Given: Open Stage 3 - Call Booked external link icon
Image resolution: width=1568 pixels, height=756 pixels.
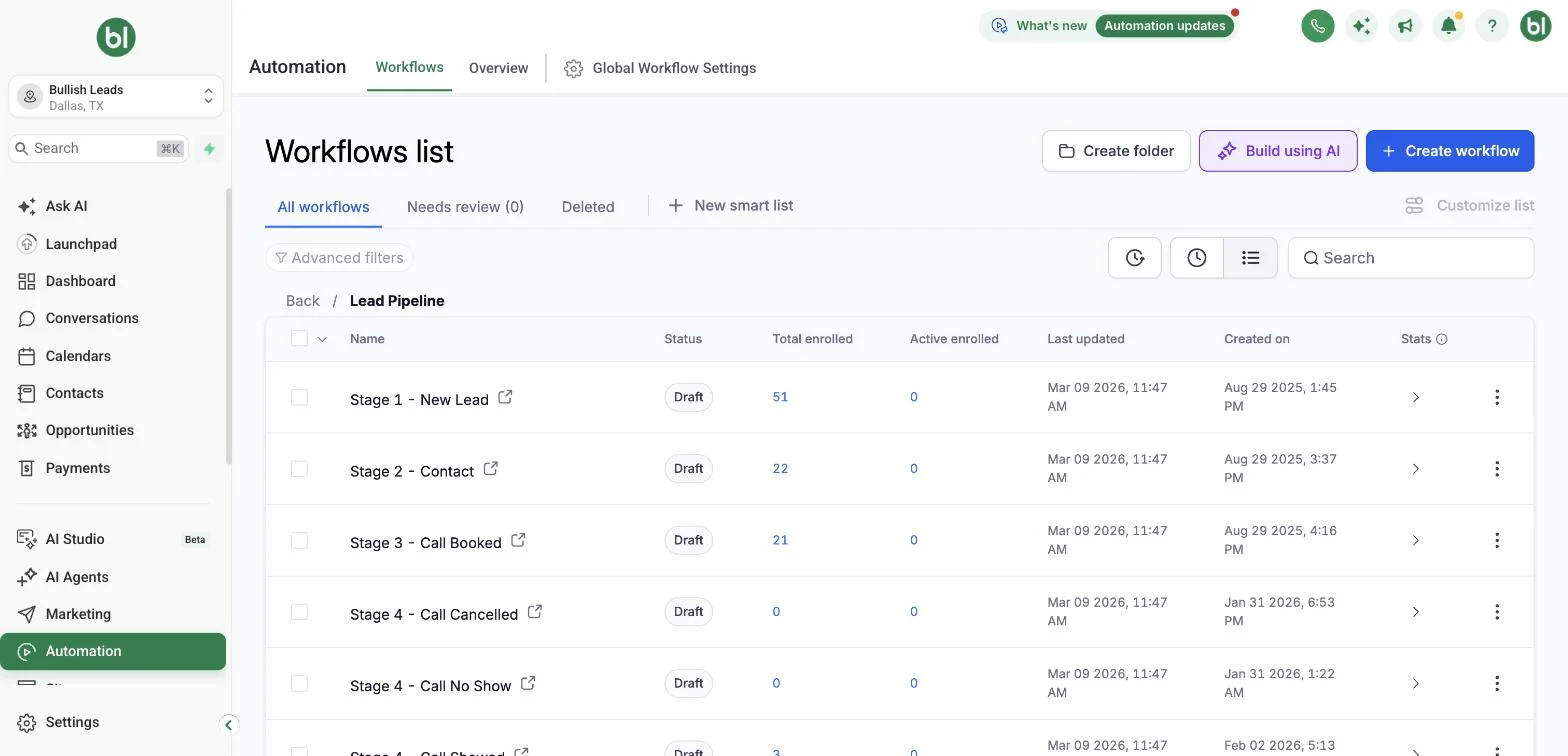Looking at the screenshot, I should (518, 540).
